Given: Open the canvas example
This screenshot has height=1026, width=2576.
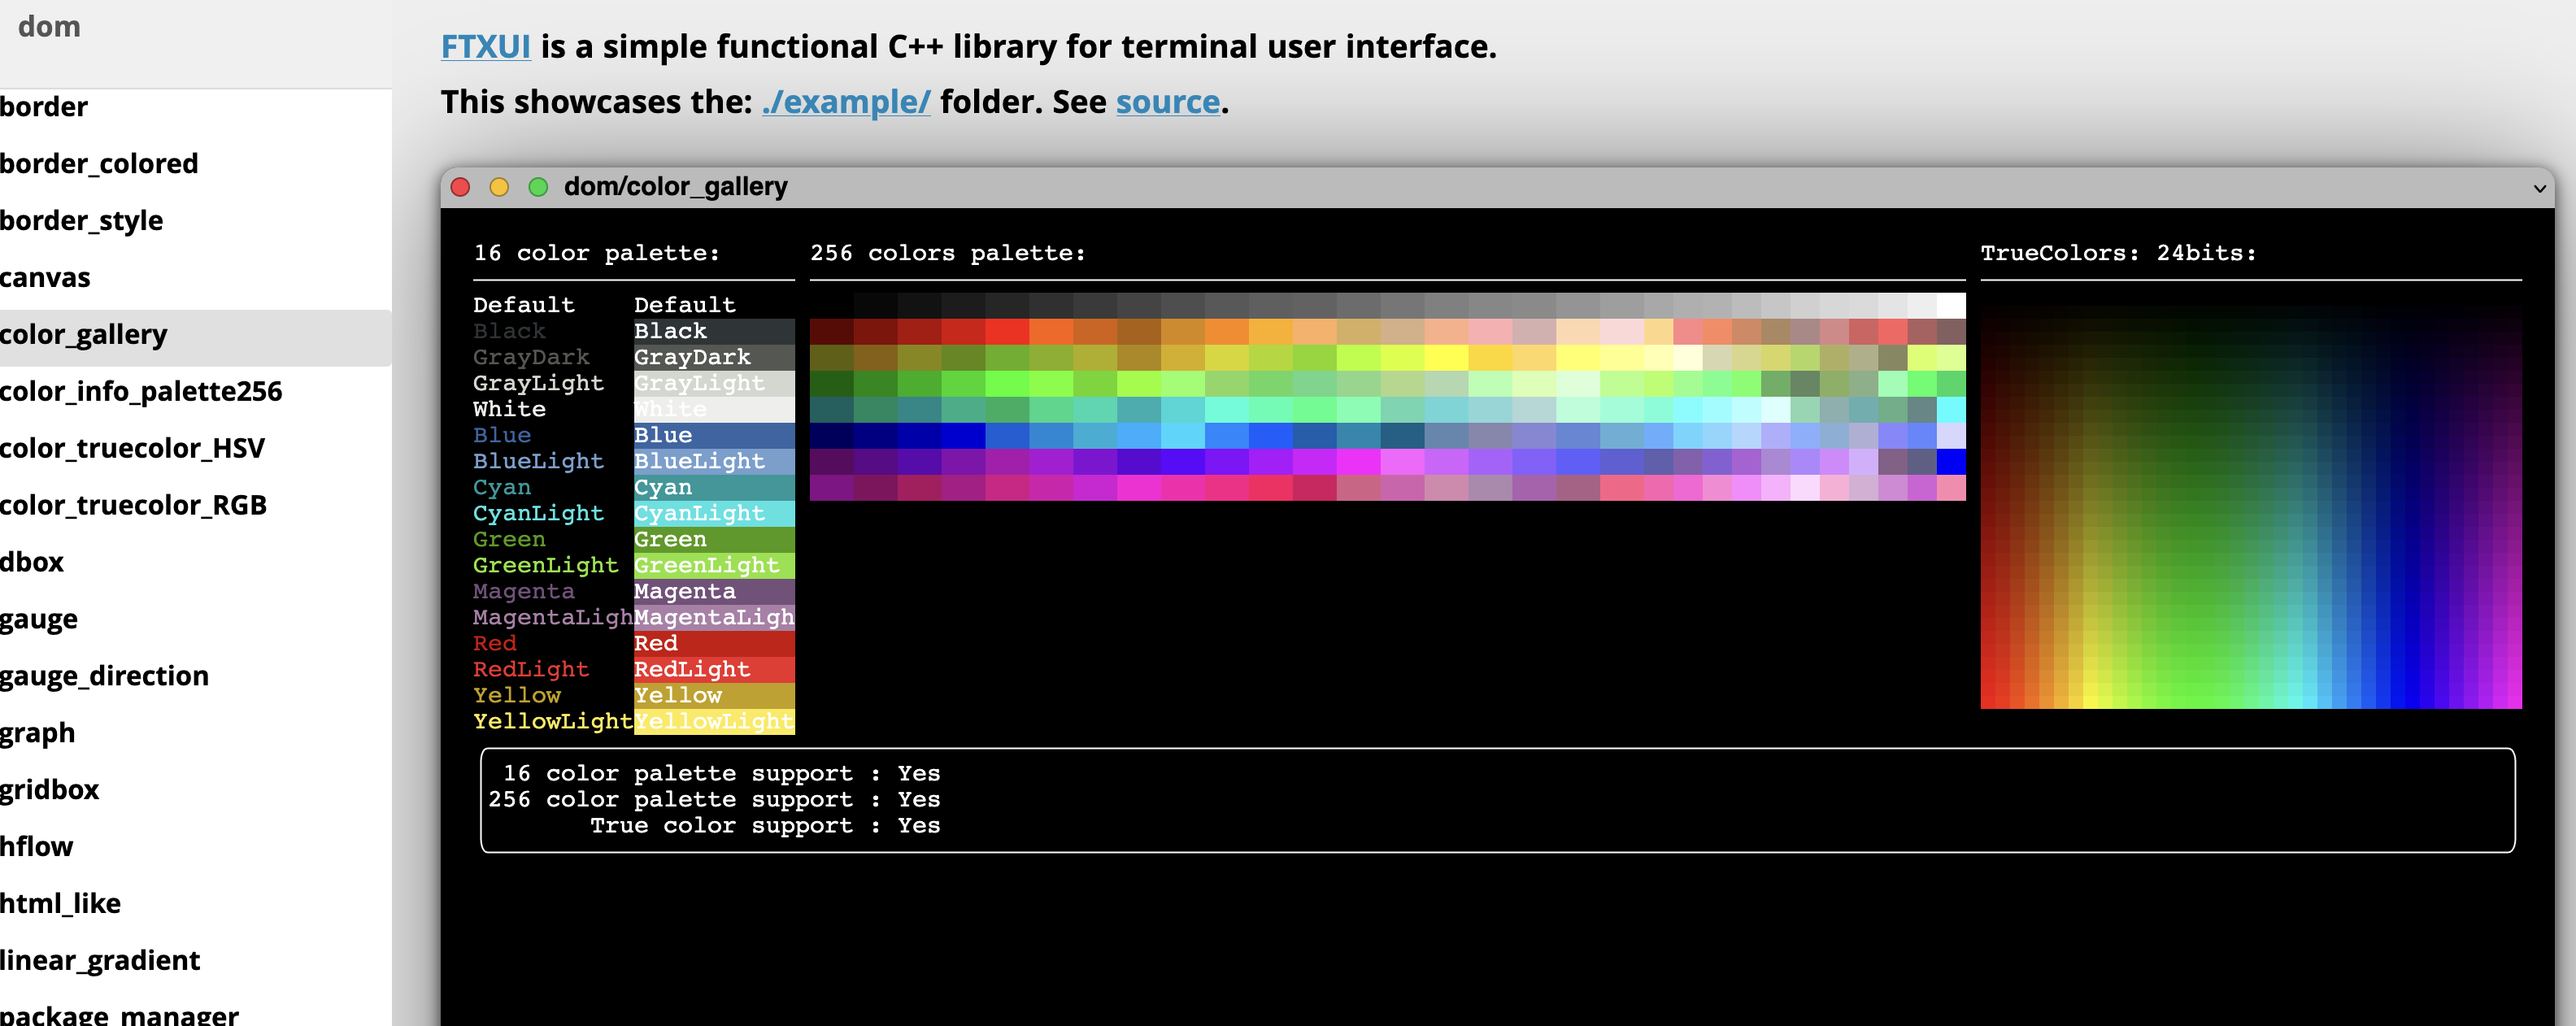Looking at the screenshot, I should (196, 277).
